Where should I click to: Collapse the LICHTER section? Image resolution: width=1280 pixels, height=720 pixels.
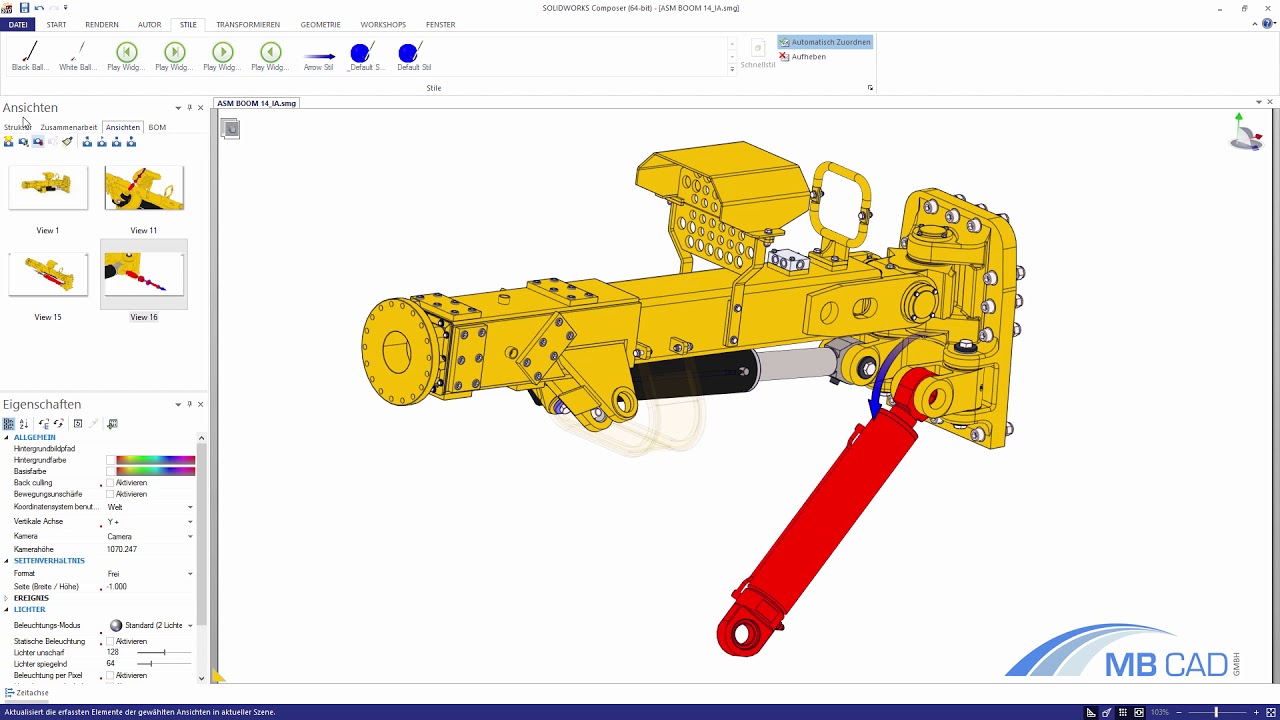[6, 609]
